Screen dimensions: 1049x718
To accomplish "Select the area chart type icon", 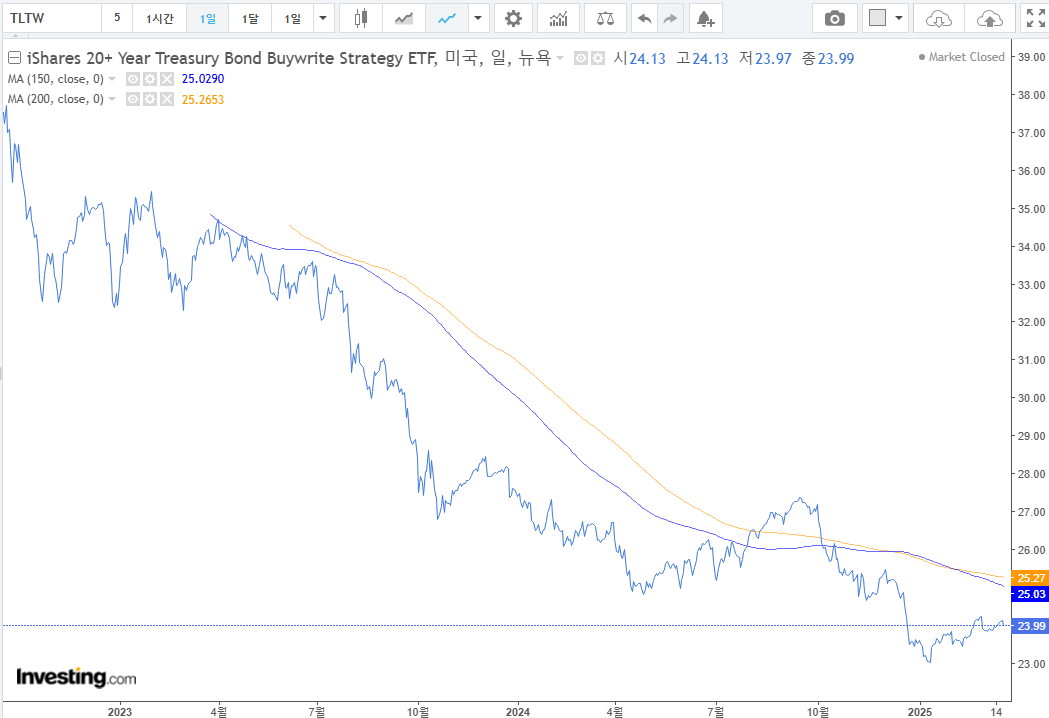I will click(403, 18).
